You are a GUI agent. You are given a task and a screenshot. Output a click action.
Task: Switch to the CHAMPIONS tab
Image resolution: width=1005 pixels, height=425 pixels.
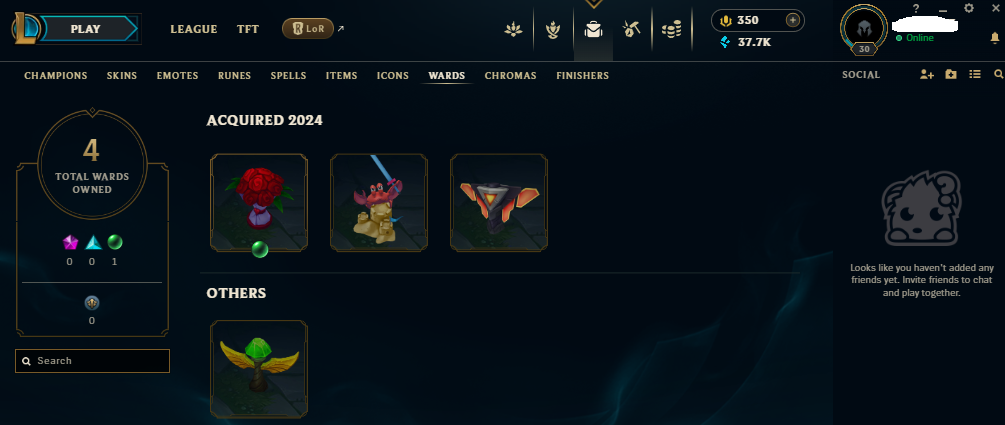pyautogui.click(x=56, y=76)
